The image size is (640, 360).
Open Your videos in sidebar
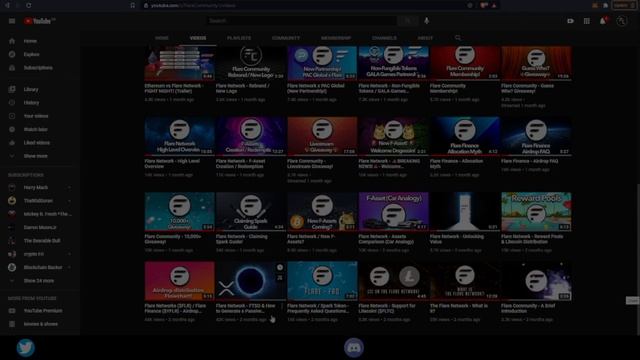(x=29, y=116)
